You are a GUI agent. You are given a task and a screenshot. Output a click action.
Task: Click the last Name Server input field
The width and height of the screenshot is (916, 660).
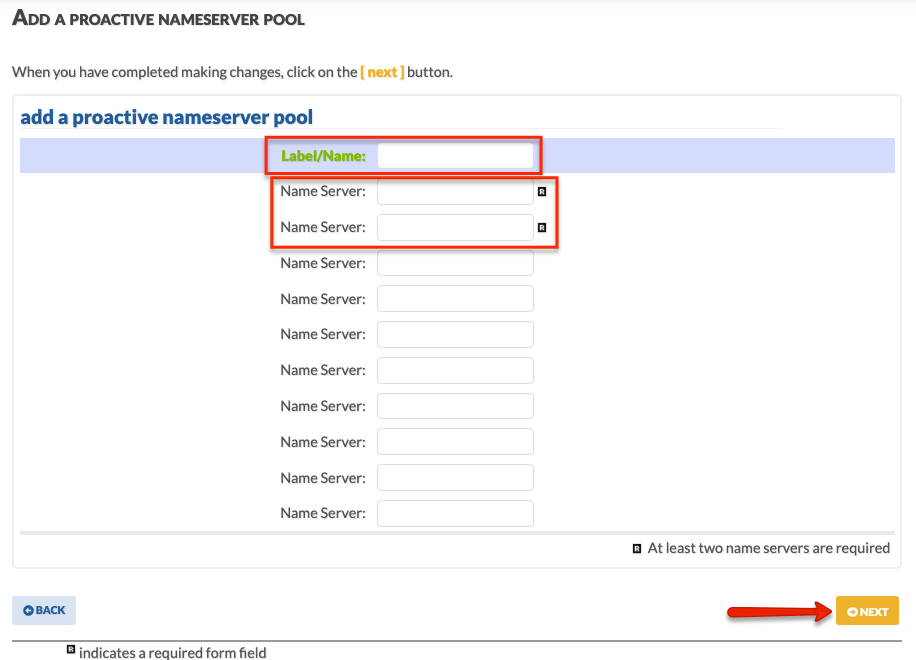[455, 513]
